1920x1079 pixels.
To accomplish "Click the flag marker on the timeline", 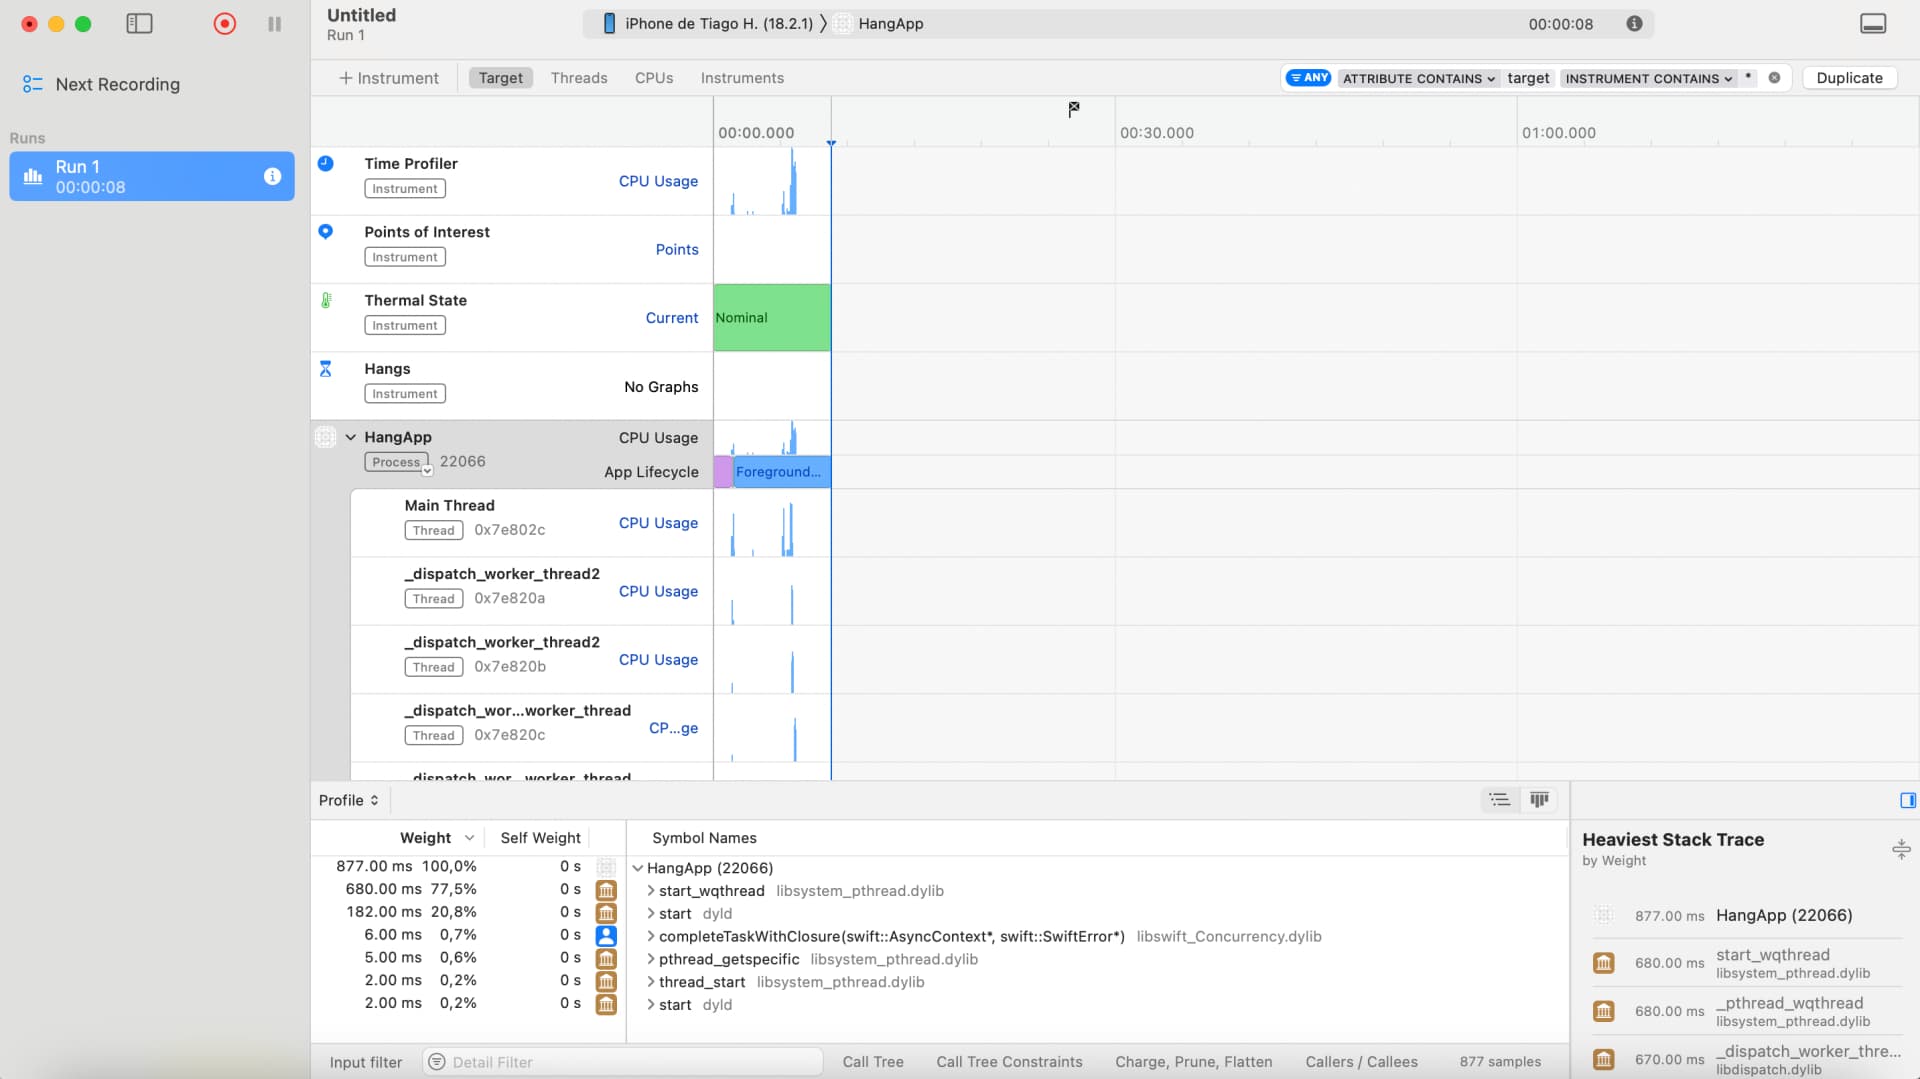I will (x=1073, y=109).
